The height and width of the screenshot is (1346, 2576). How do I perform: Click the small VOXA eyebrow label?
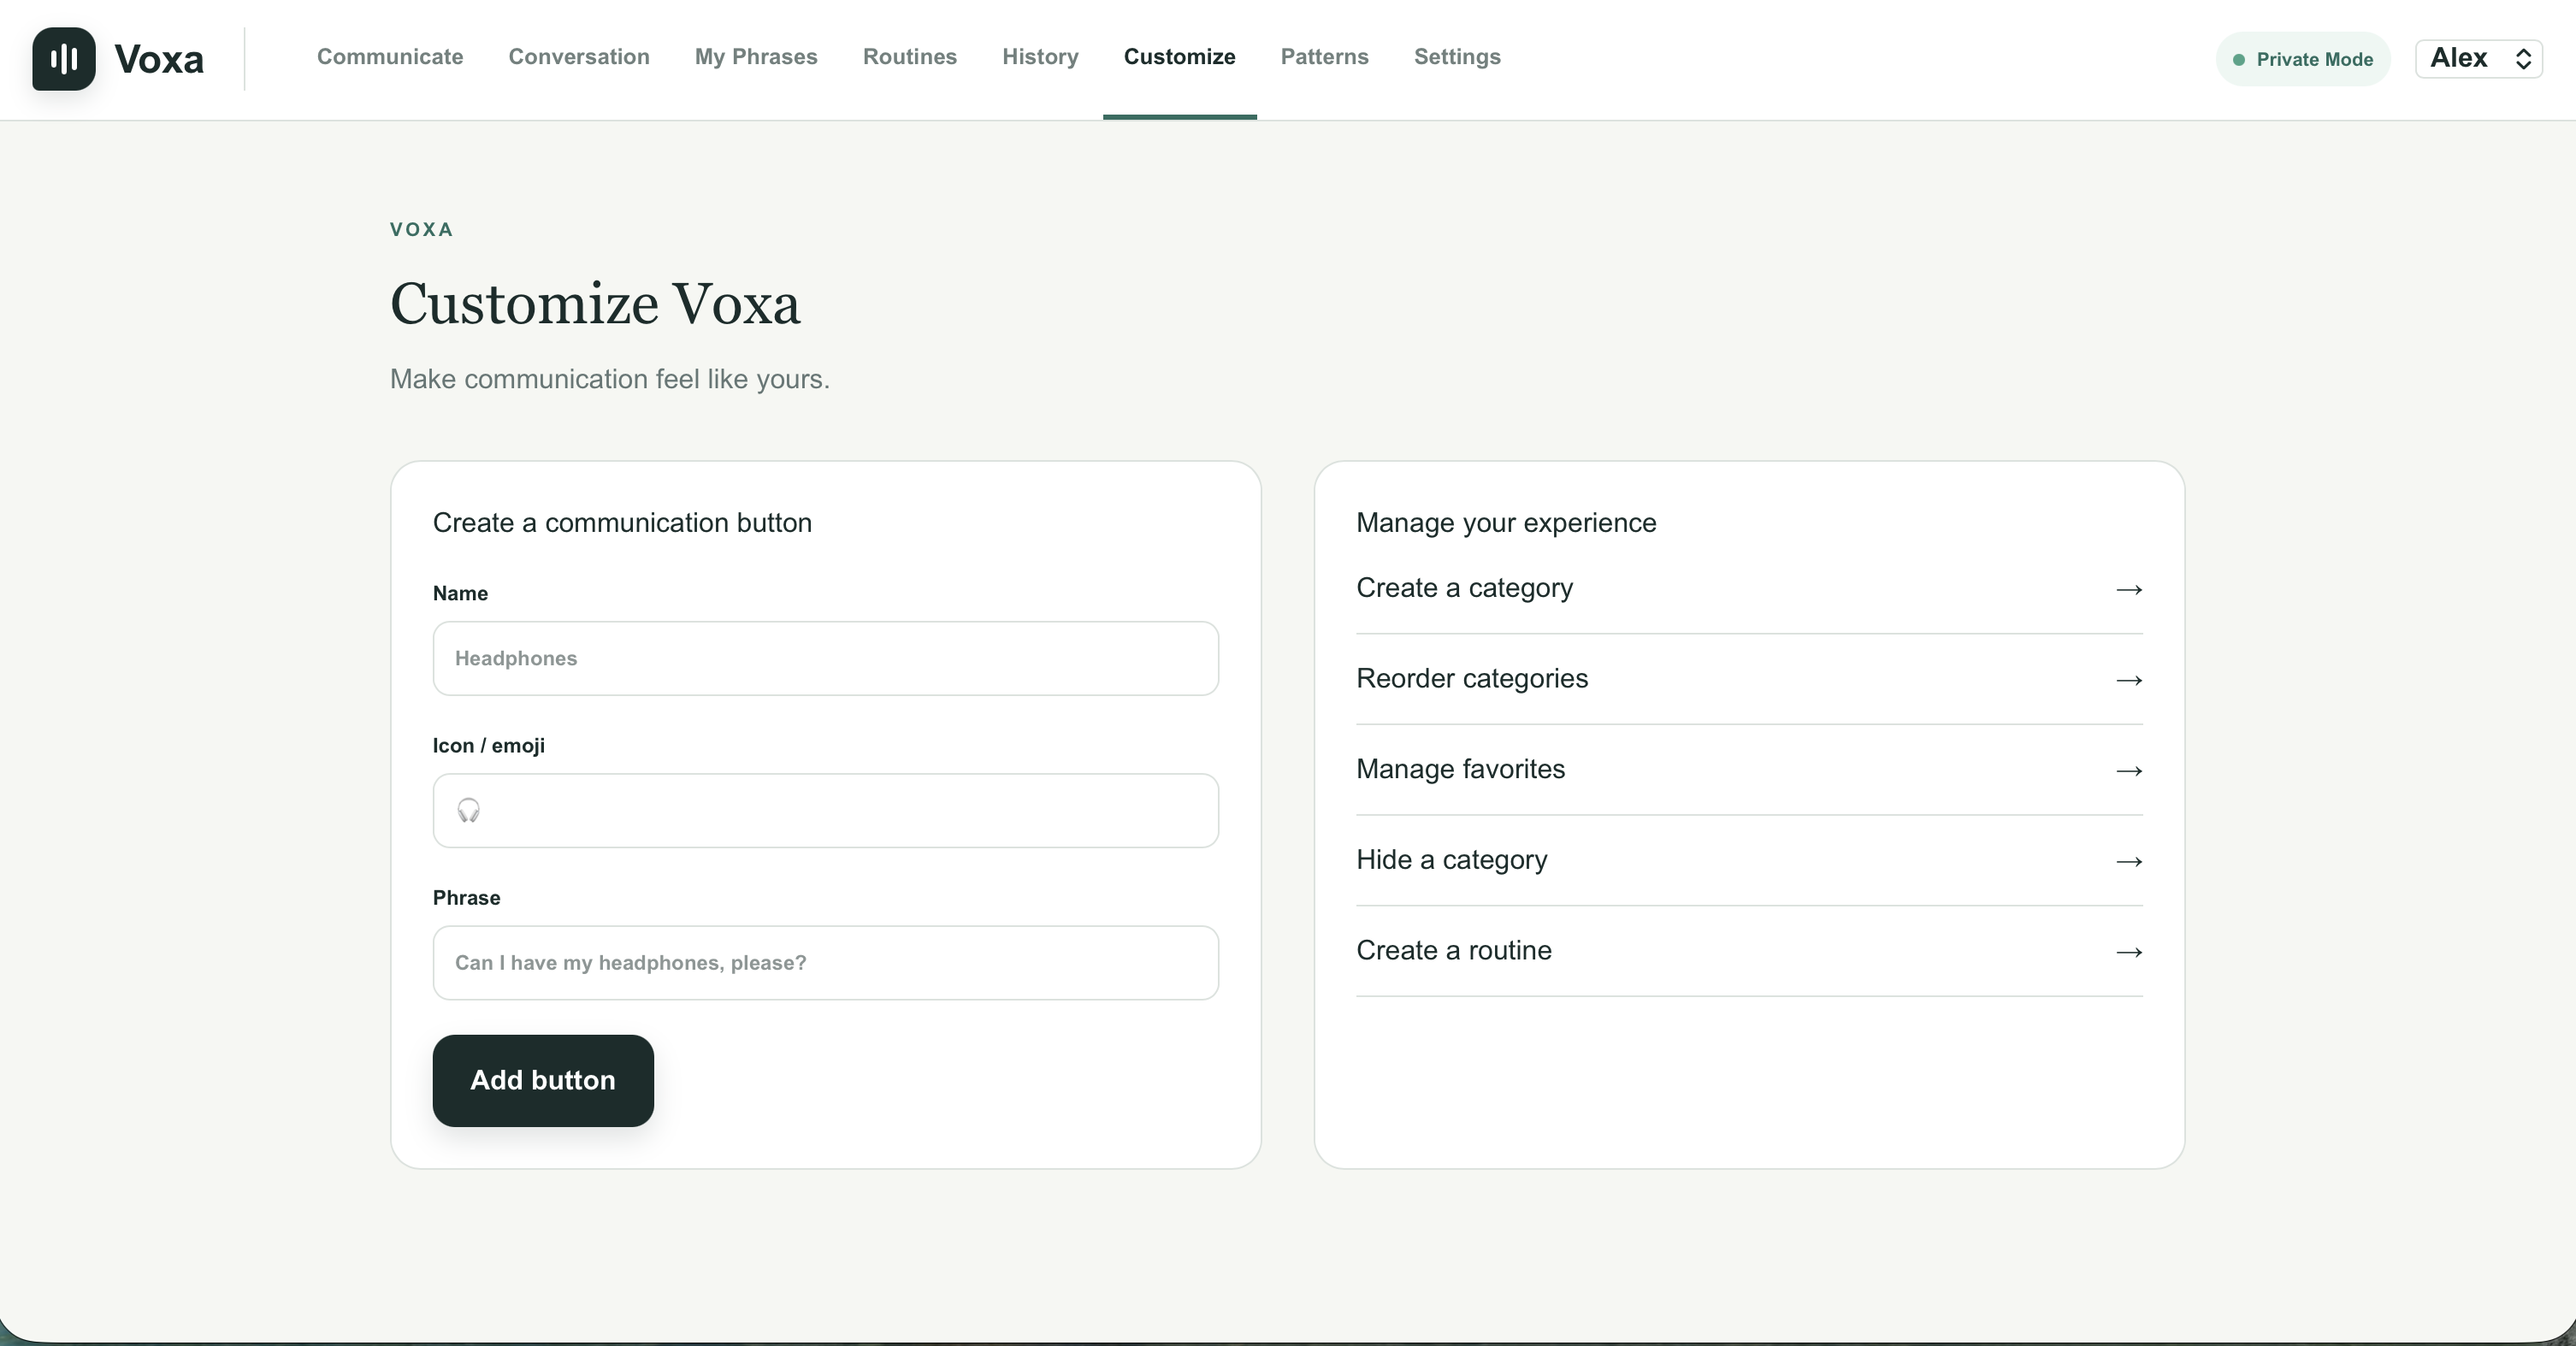[421, 229]
